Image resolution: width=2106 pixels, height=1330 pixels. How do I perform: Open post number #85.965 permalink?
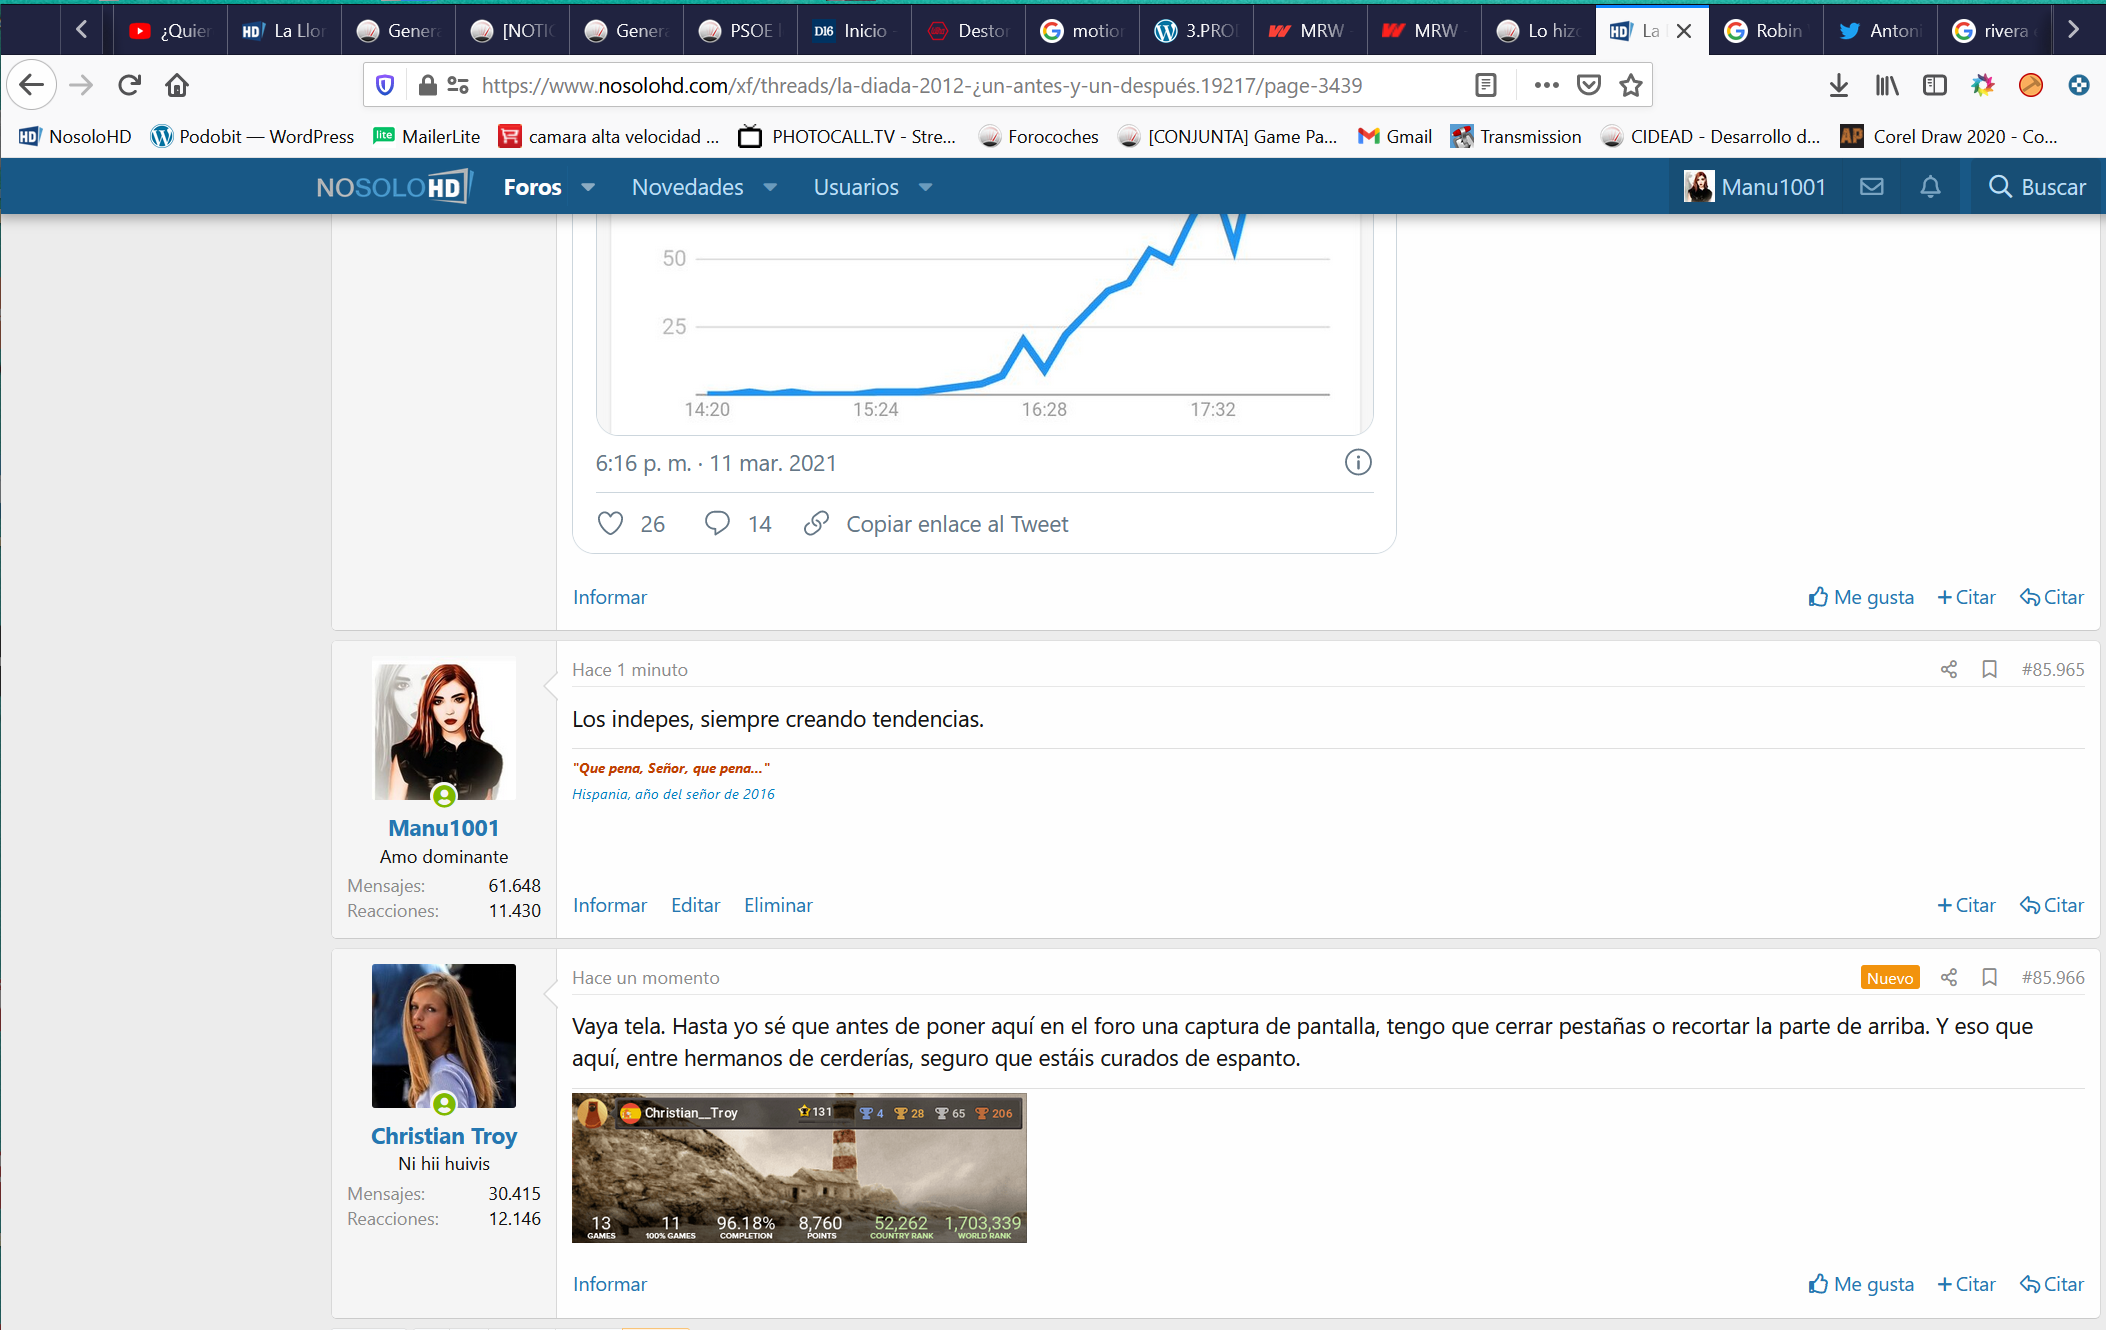pos(2052,669)
